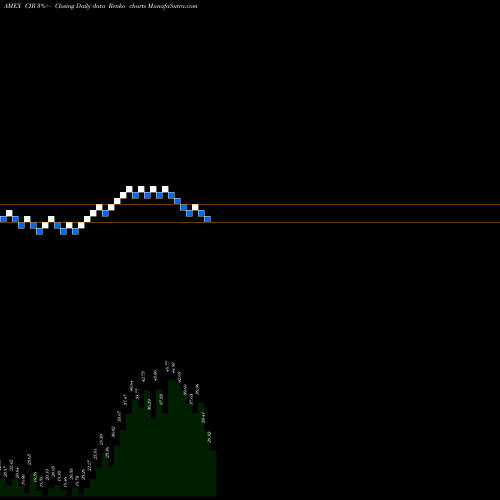Select the first blue brick at far left
Image resolution: width=500 pixels, height=500 pixels.
pyautogui.click(x=3, y=219)
